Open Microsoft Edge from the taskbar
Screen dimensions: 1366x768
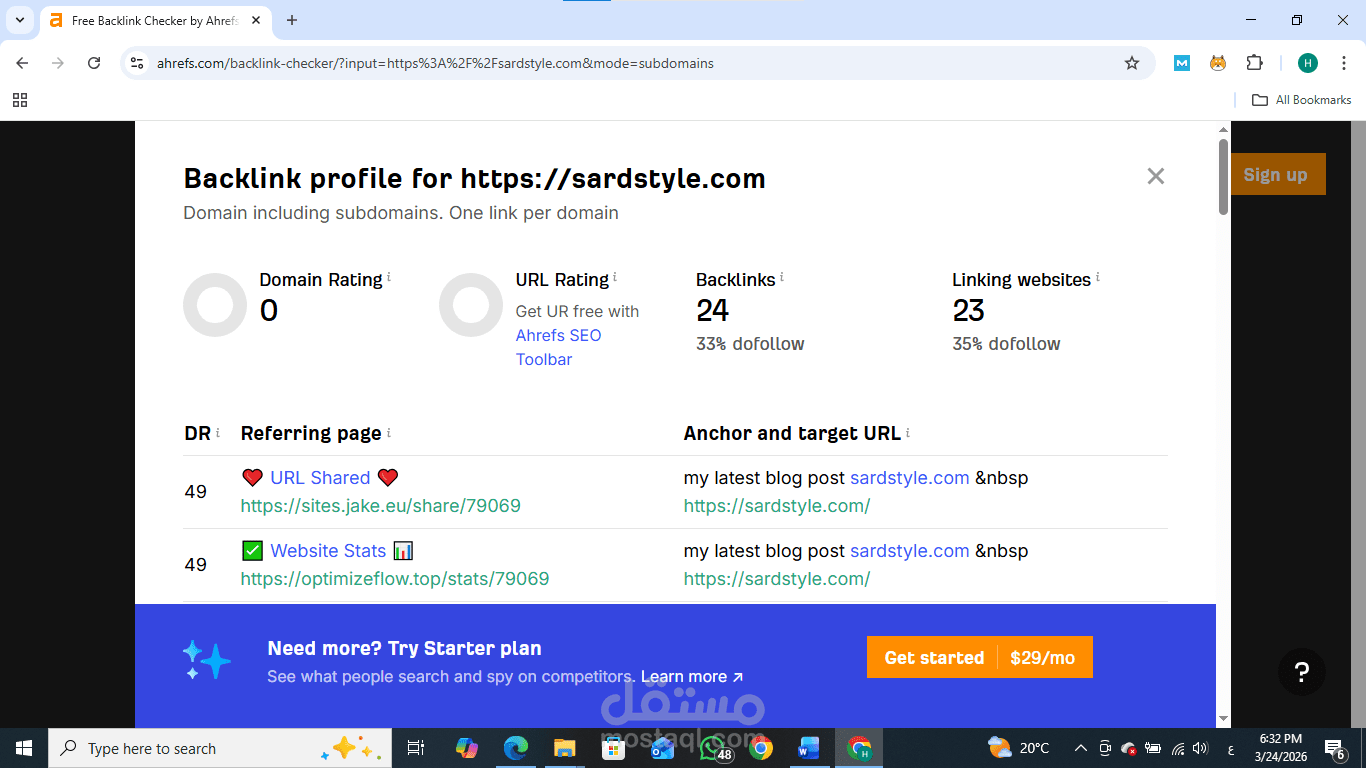coord(516,748)
